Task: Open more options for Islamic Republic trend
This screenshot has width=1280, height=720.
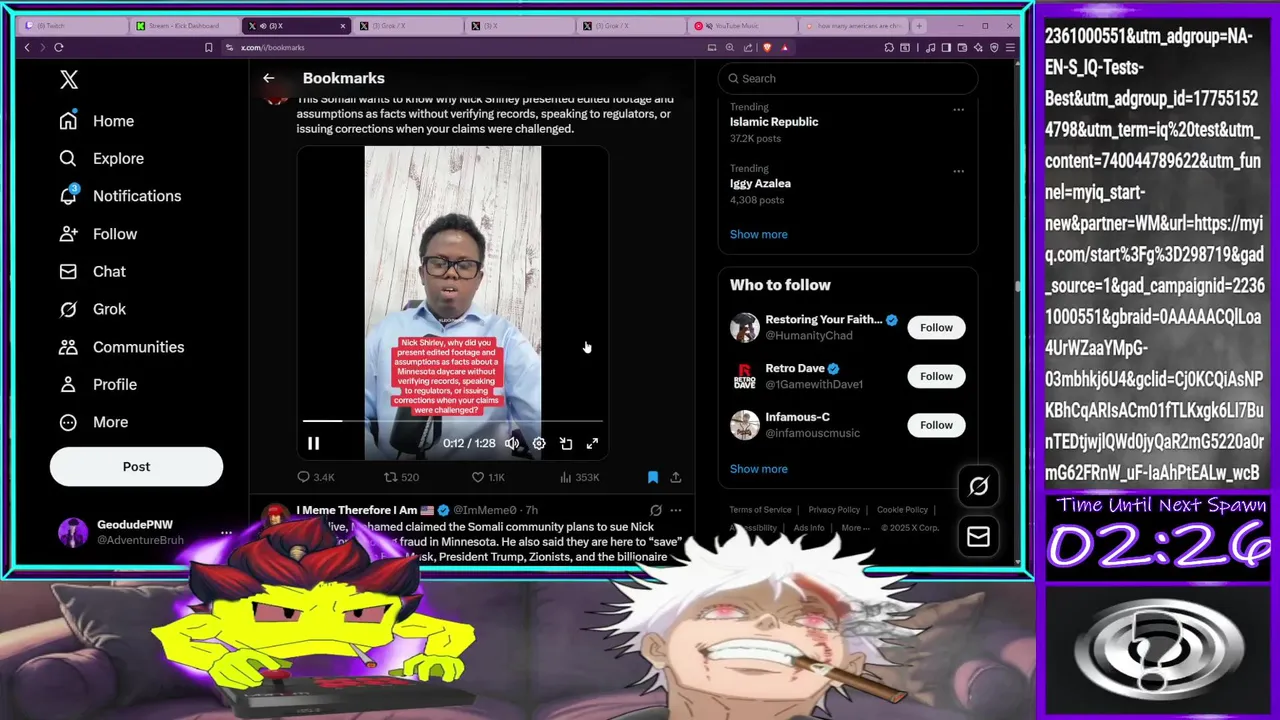Action: pyautogui.click(x=958, y=109)
